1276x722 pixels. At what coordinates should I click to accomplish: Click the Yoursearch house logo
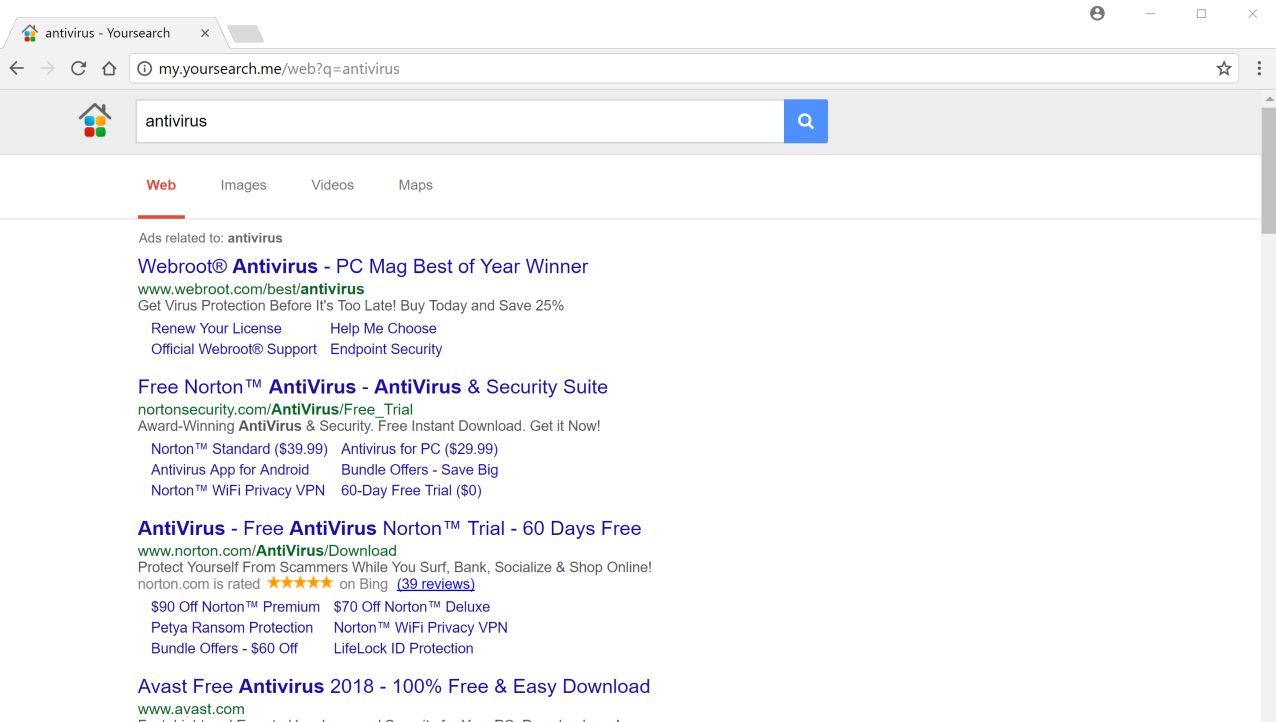[x=95, y=121]
